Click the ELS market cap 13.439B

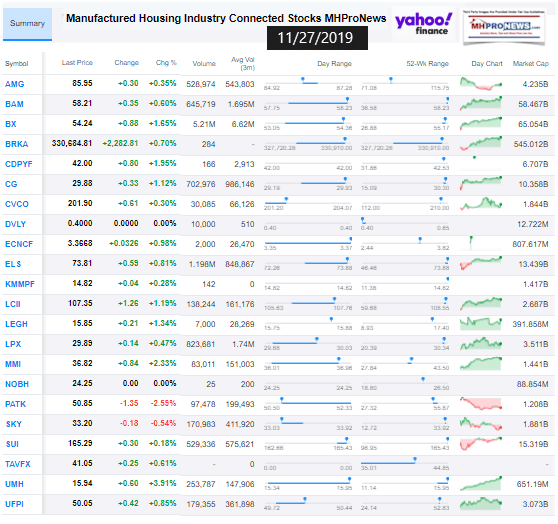coord(533,264)
